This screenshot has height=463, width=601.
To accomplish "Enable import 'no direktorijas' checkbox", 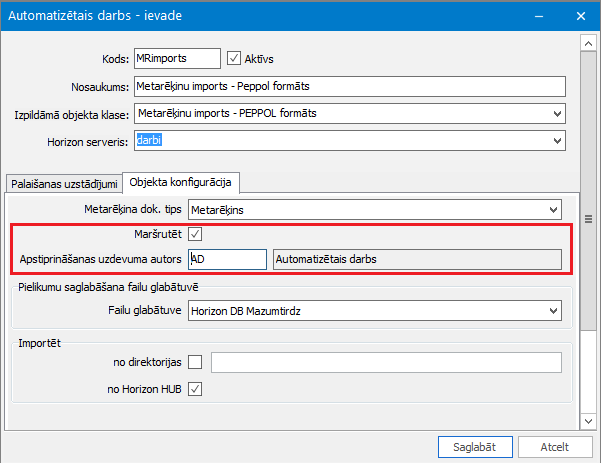I will pos(196,362).
